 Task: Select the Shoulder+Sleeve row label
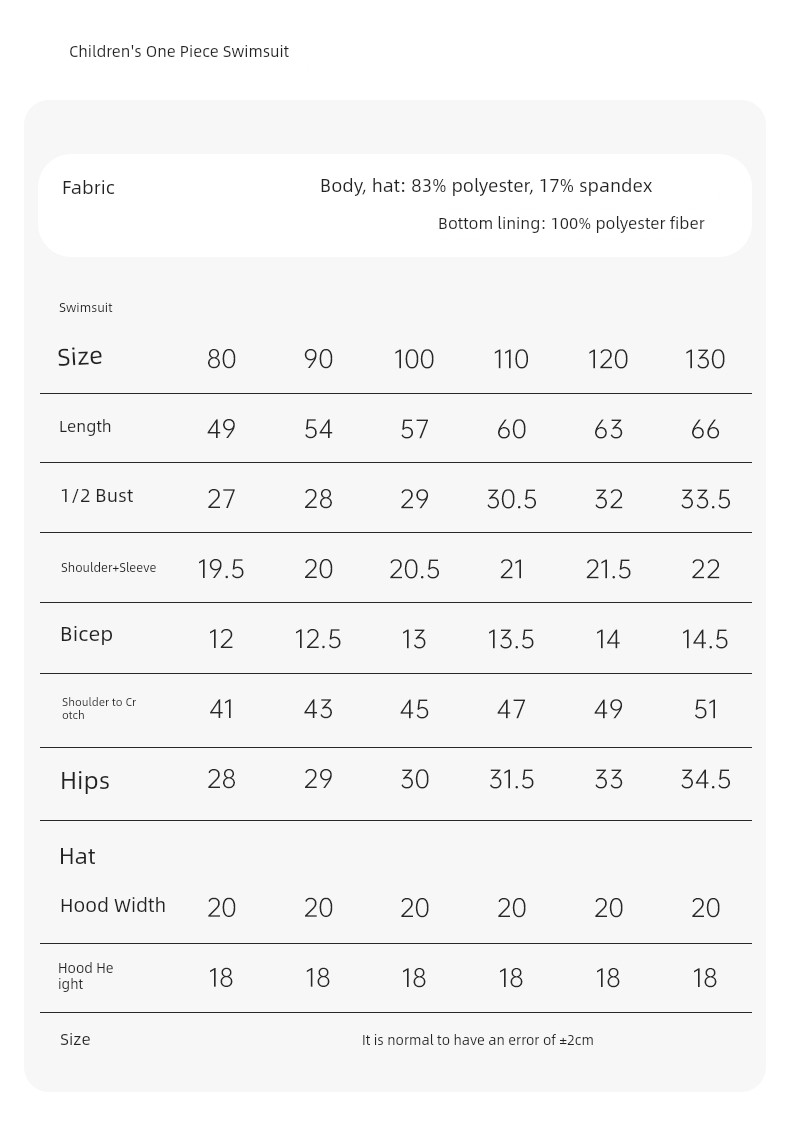coord(108,568)
